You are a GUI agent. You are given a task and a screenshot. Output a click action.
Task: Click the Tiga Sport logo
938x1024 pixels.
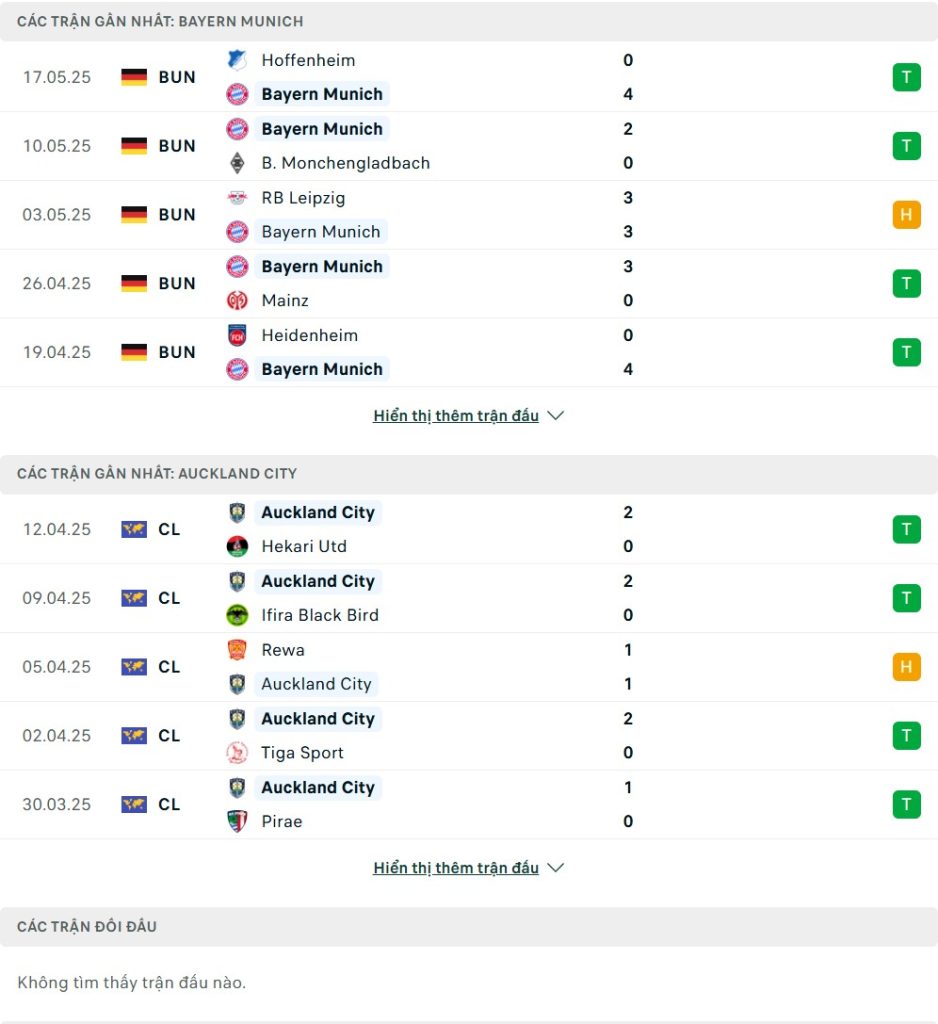237,752
